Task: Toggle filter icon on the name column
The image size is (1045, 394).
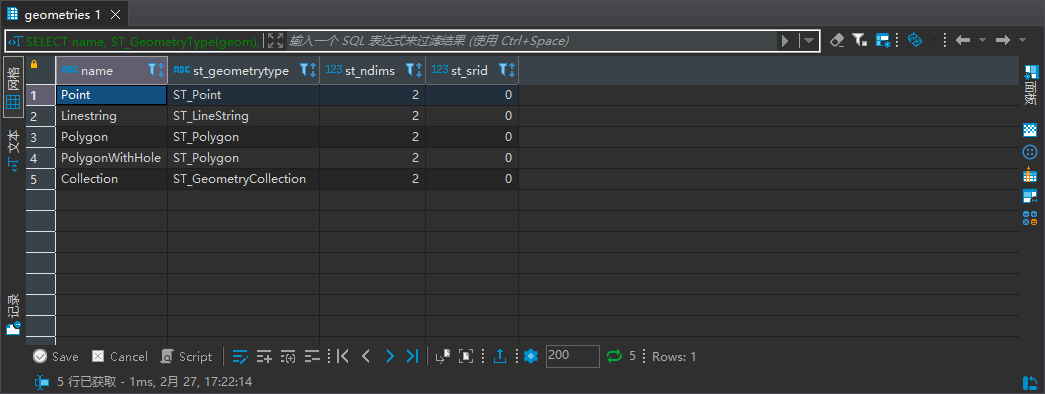Action: (x=151, y=70)
